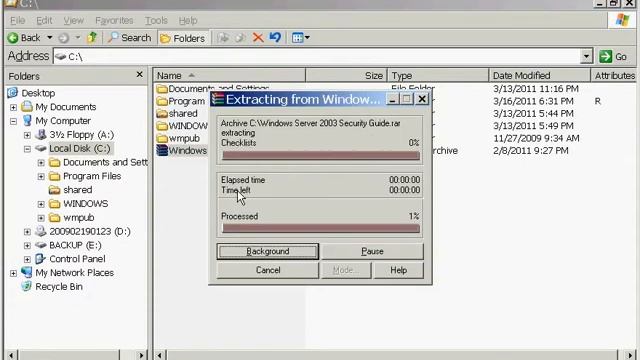Click the Forward navigation icon
640x360 pixels.
[63, 38]
